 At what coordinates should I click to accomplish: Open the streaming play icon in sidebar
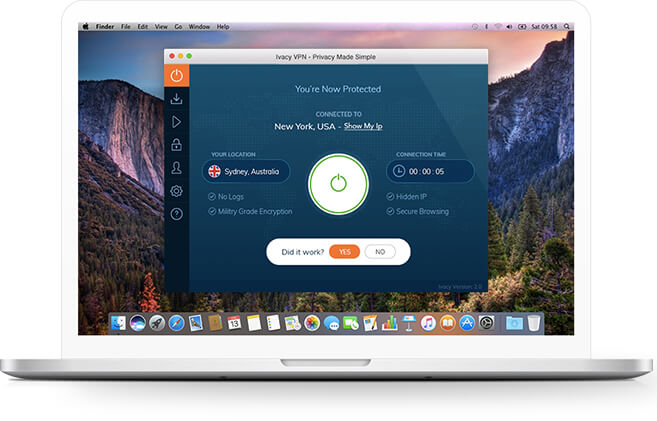coord(176,122)
